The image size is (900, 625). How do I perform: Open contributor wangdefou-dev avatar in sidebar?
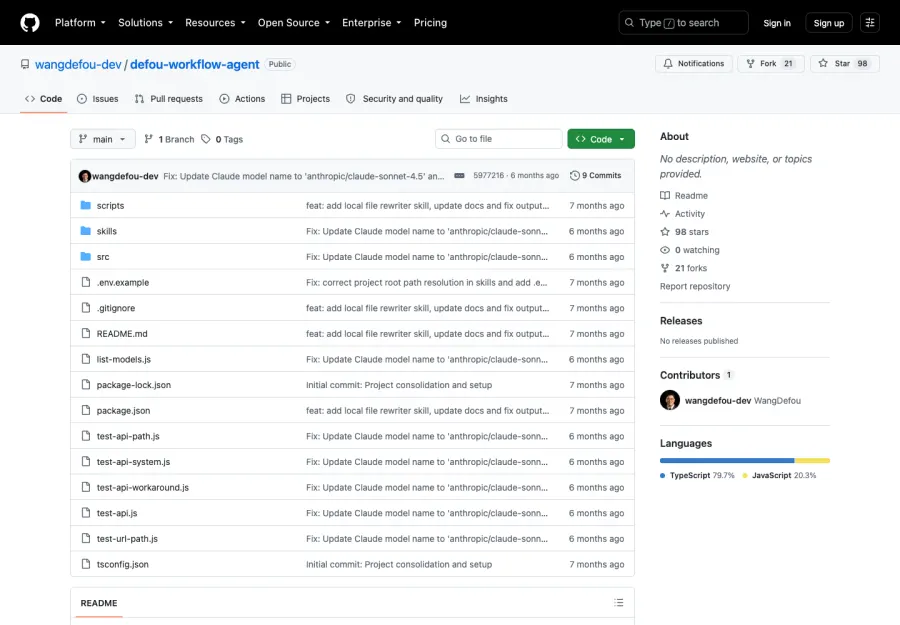tap(670, 400)
